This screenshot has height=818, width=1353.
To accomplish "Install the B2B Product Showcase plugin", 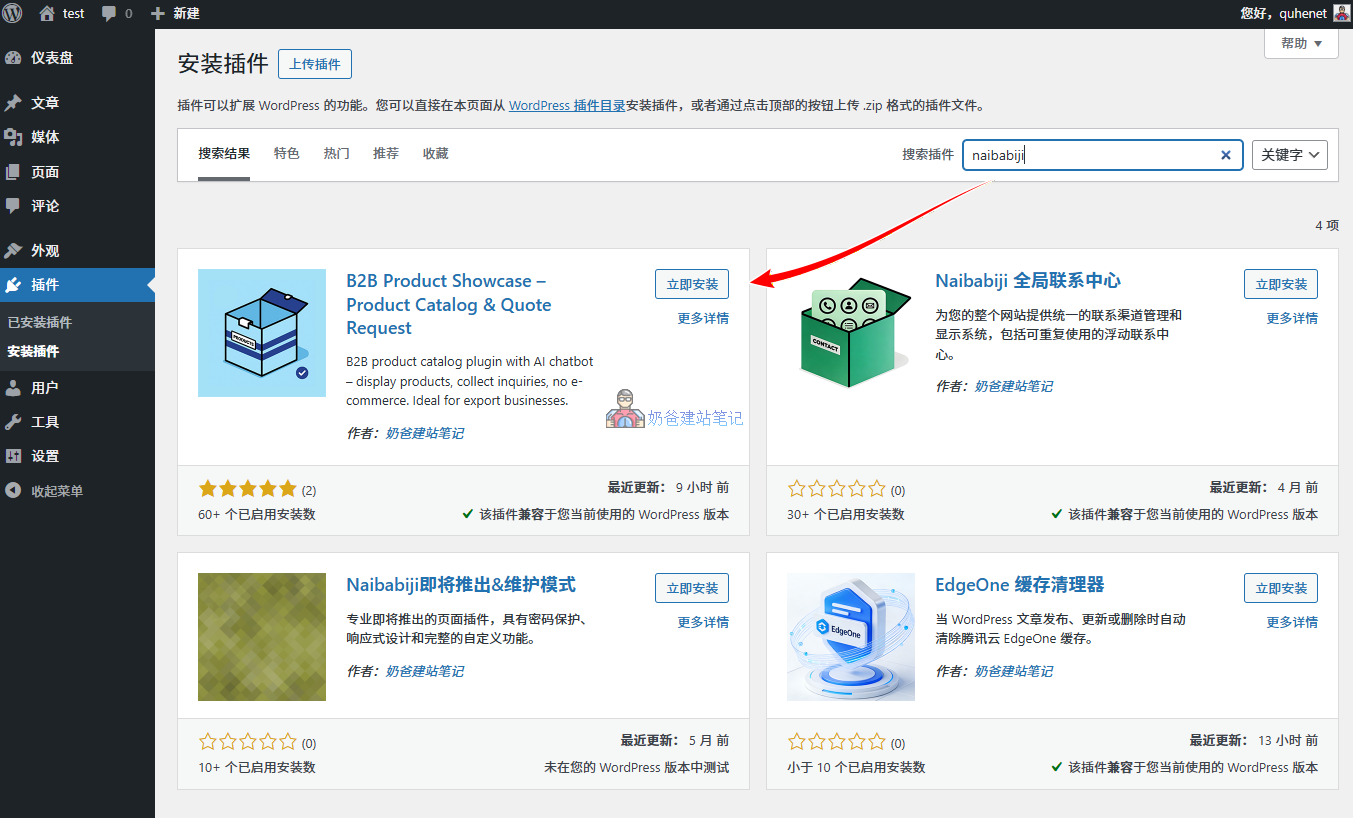I will 692,283.
